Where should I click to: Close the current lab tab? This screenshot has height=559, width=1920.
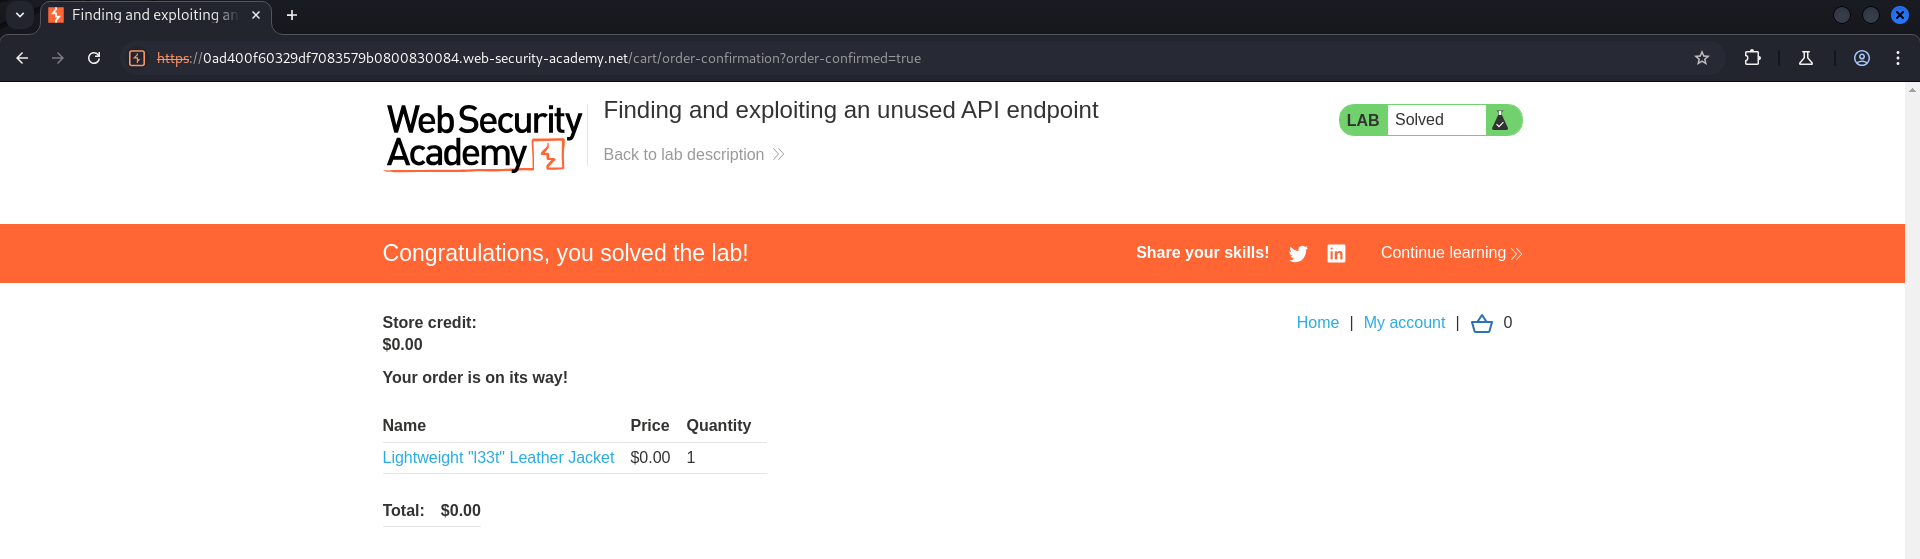click(x=256, y=15)
